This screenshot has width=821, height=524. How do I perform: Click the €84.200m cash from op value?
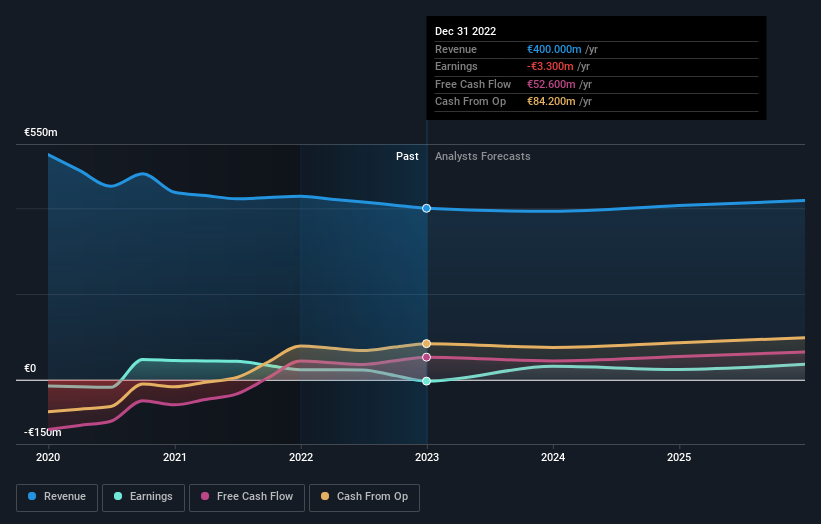[551, 102]
